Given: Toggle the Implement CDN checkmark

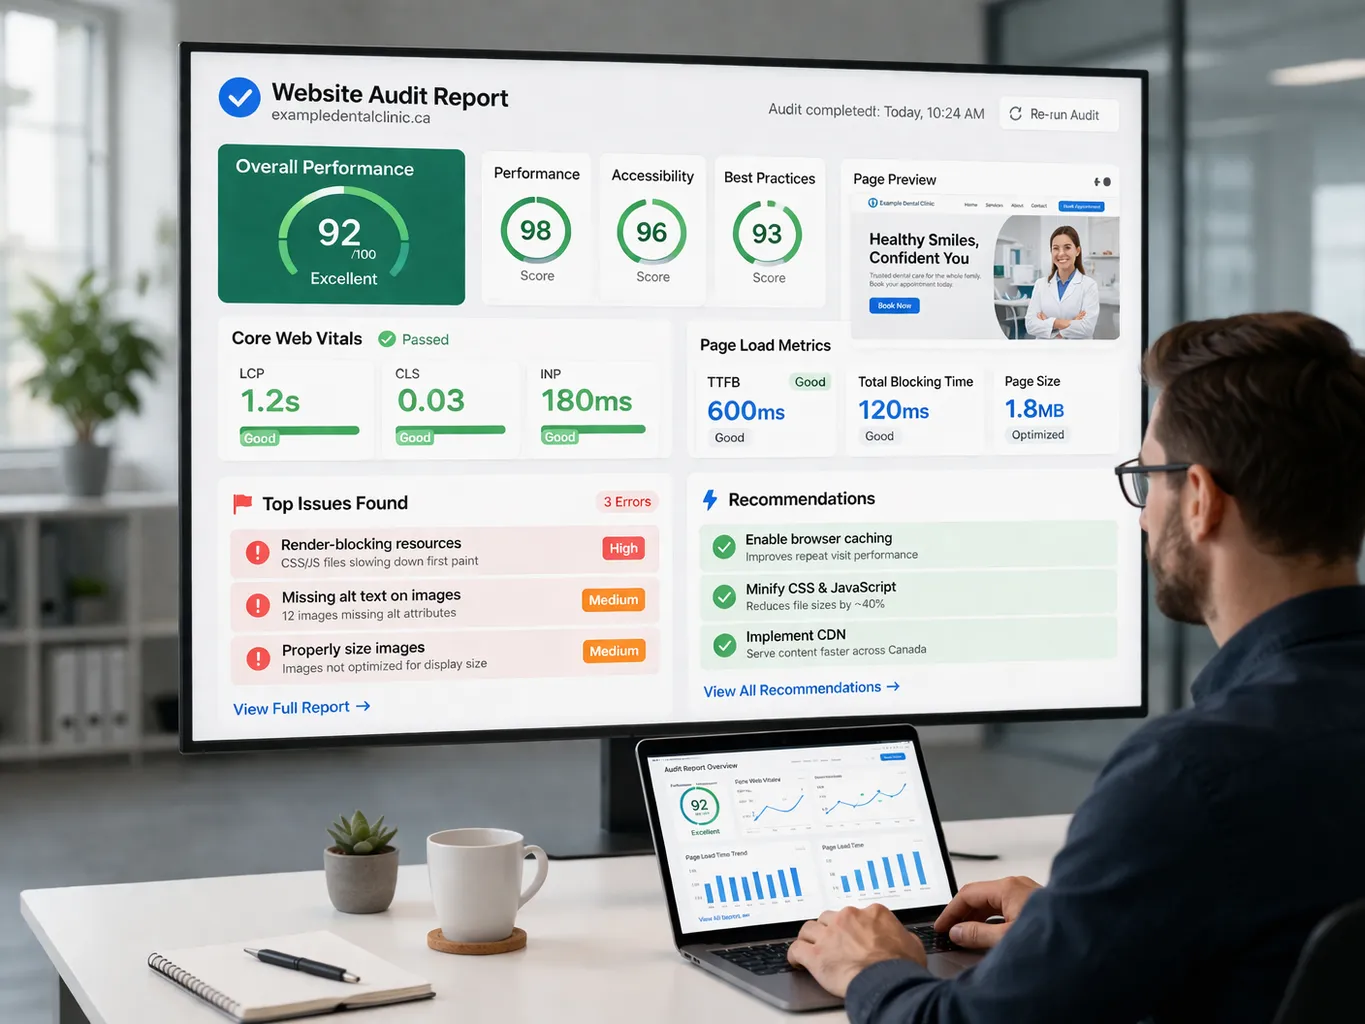Looking at the screenshot, I should tap(725, 645).
